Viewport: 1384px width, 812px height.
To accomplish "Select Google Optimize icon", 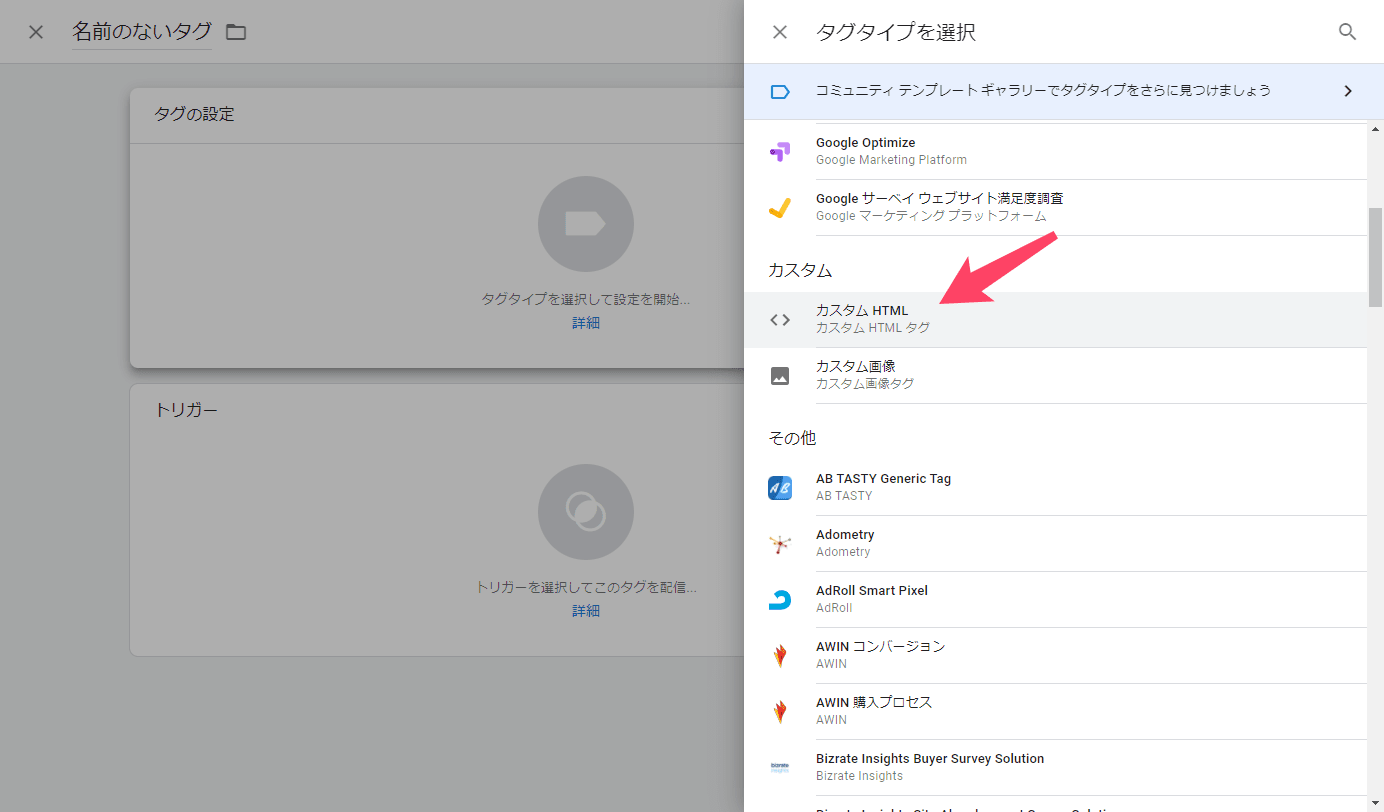I will pyautogui.click(x=780, y=151).
